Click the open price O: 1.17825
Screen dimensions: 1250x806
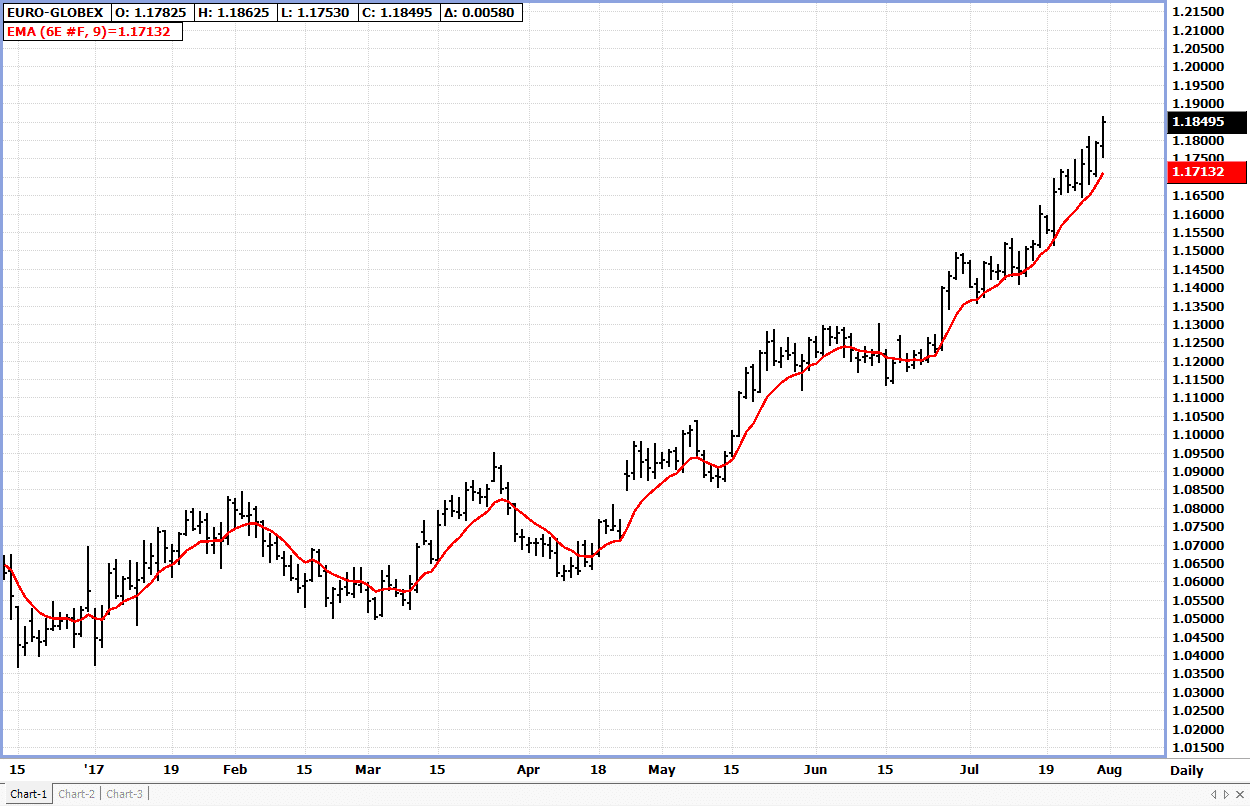[153, 13]
